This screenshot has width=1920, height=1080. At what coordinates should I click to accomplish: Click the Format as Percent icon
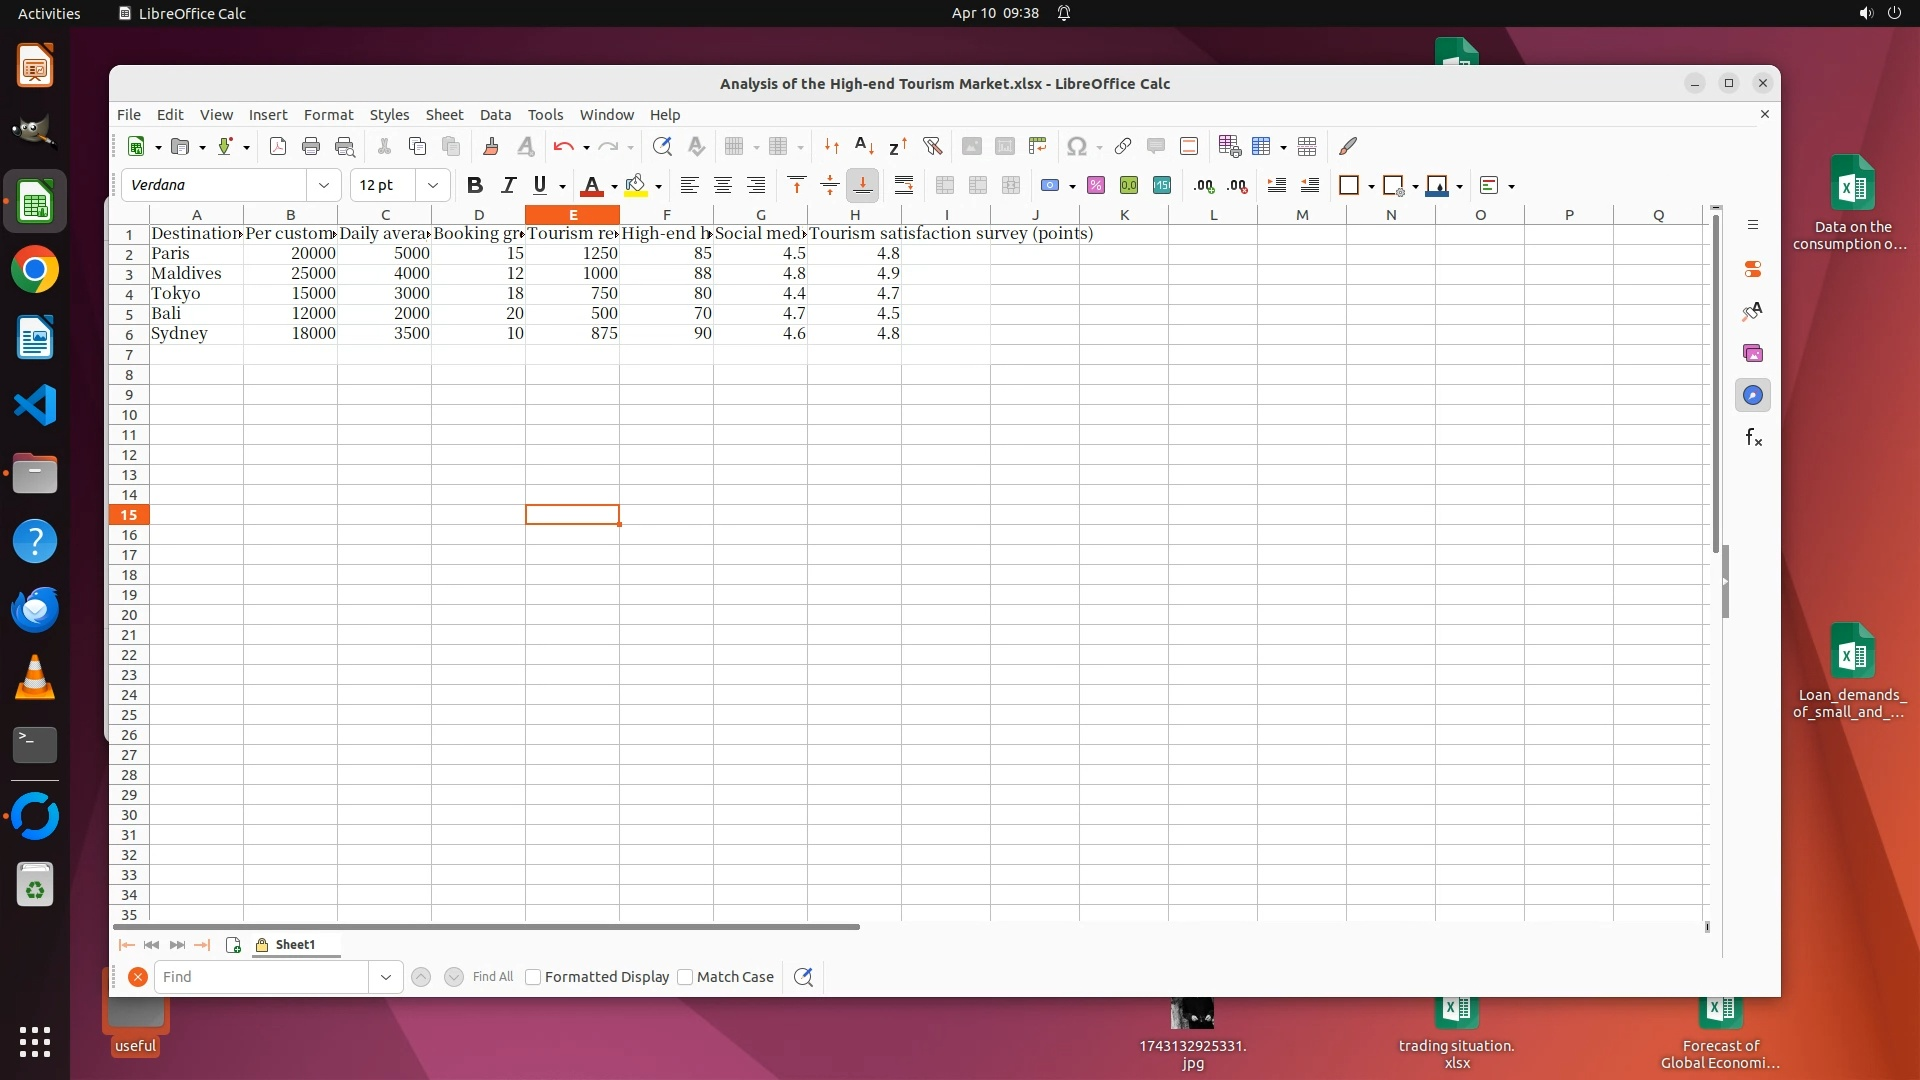tap(1096, 185)
